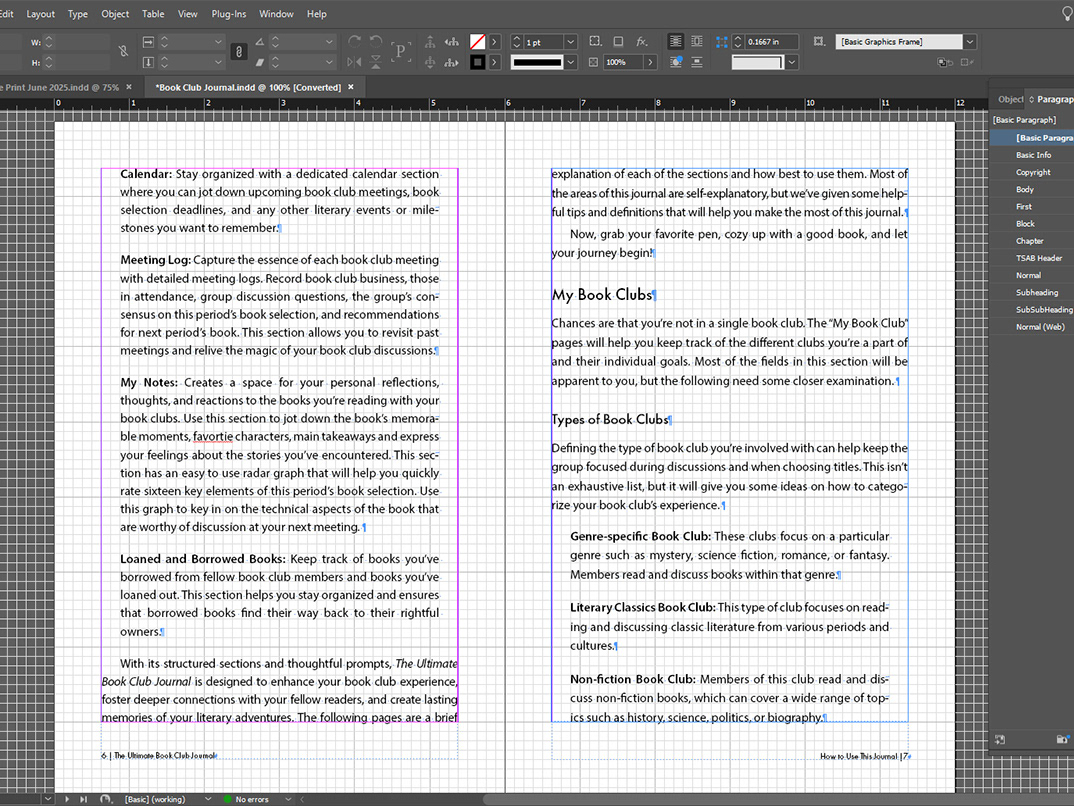The height and width of the screenshot is (806, 1074).
Task: Toggle the Jump Object text wrap
Action: [x=697, y=62]
